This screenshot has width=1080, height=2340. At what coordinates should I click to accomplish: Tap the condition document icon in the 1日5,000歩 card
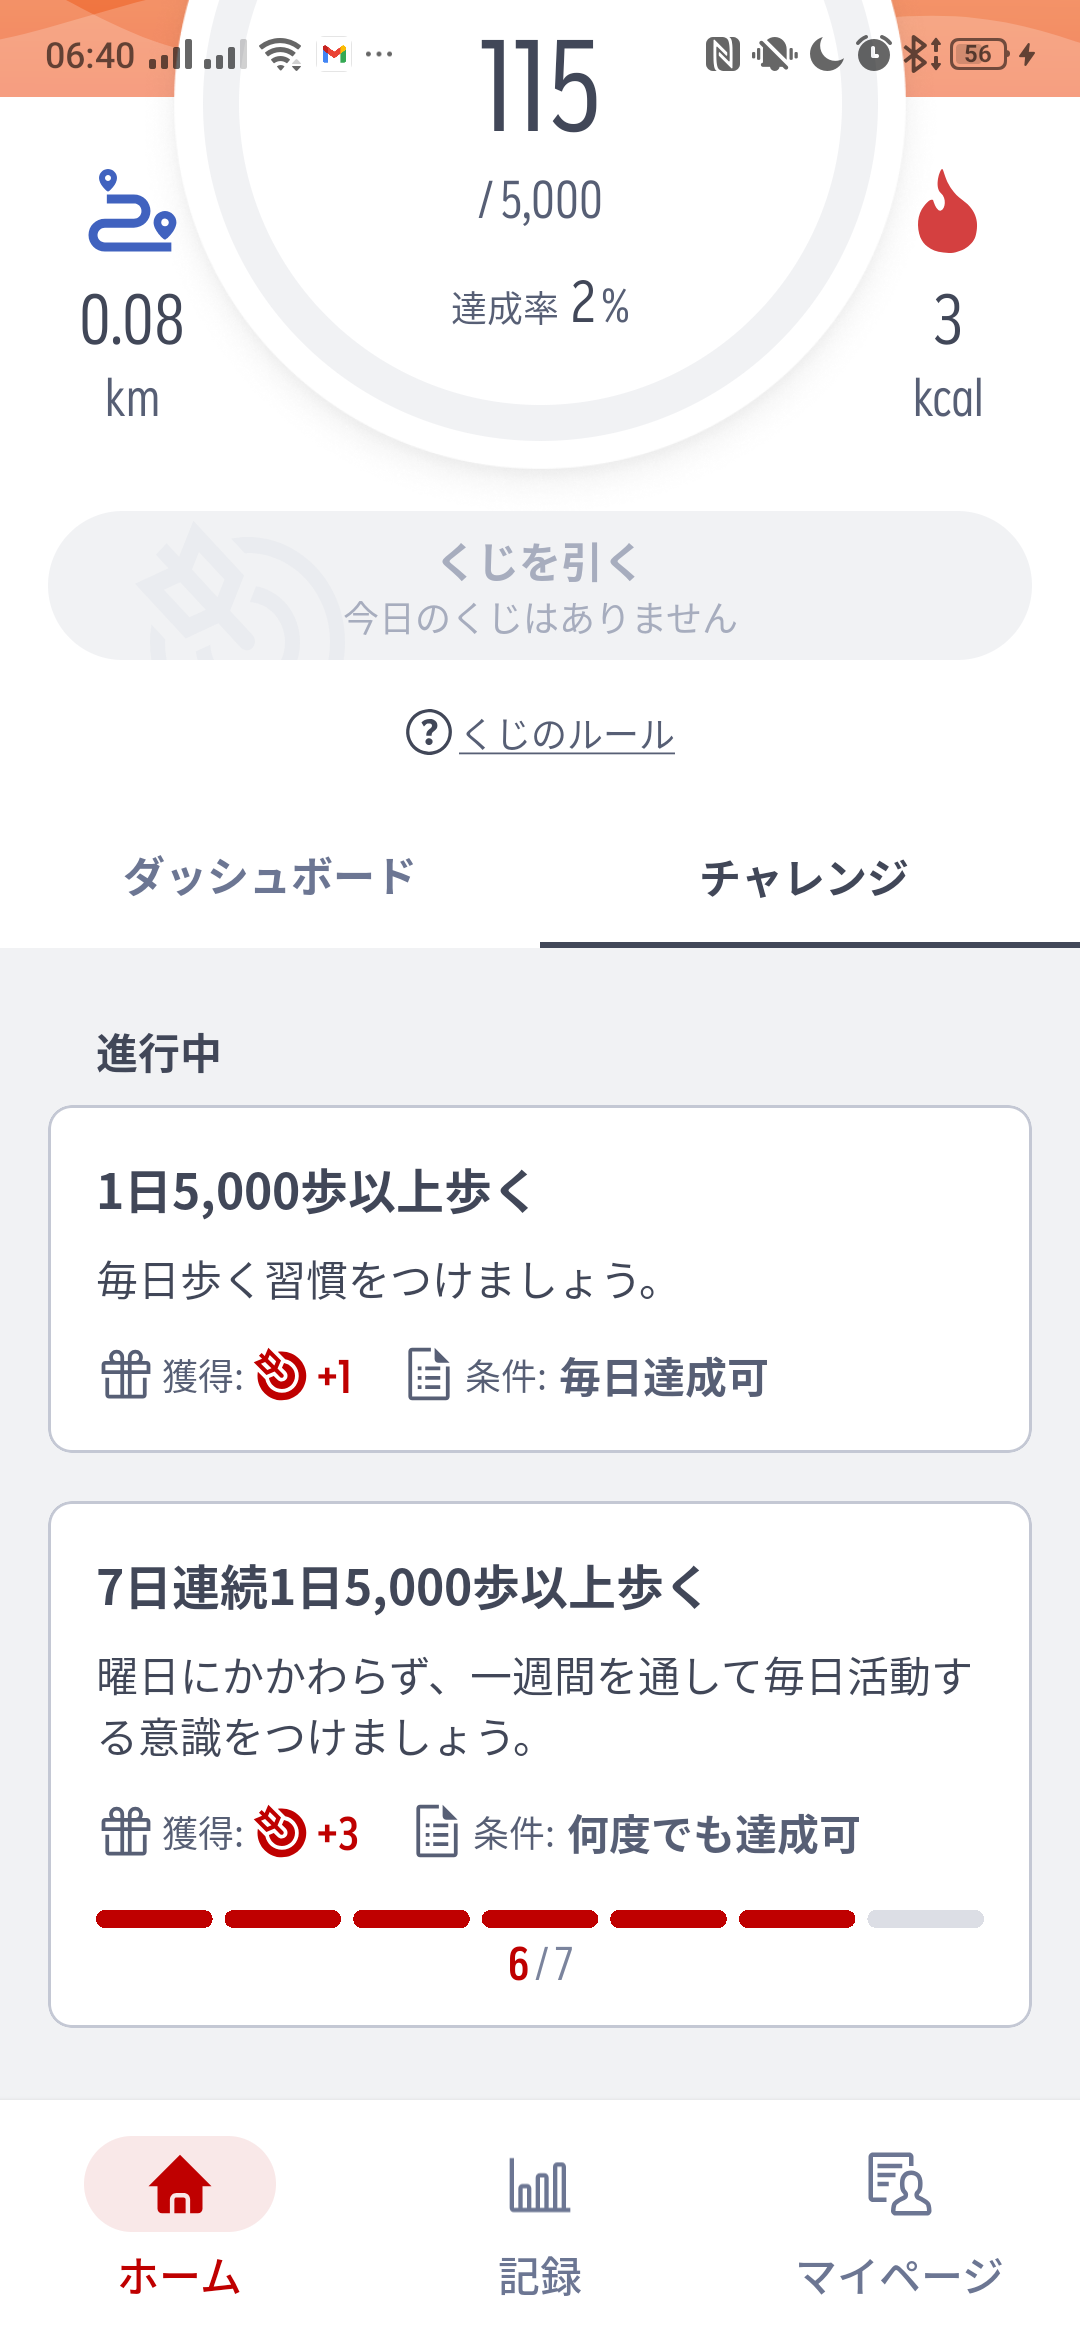point(428,1374)
